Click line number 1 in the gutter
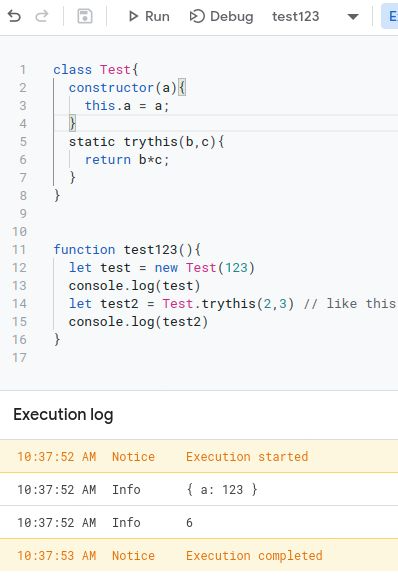Image resolution: width=398 pixels, height=586 pixels. click(x=23, y=70)
